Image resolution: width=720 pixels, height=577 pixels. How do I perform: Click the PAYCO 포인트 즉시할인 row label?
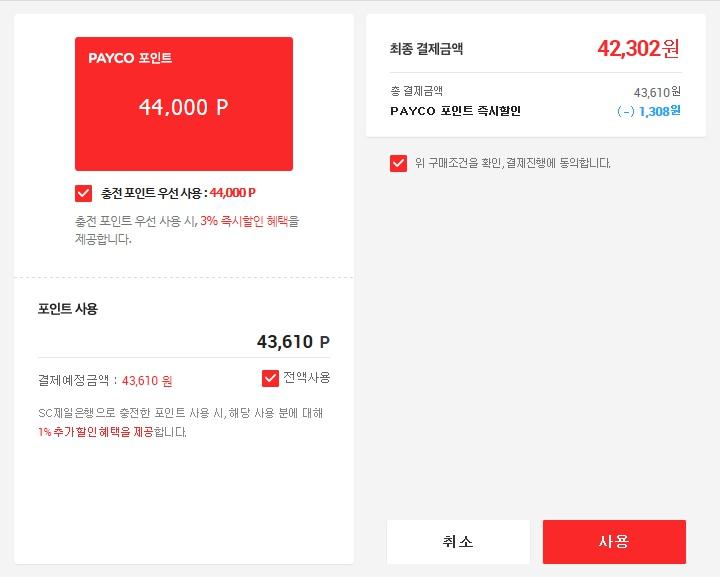pyautogui.click(x=455, y=111)
